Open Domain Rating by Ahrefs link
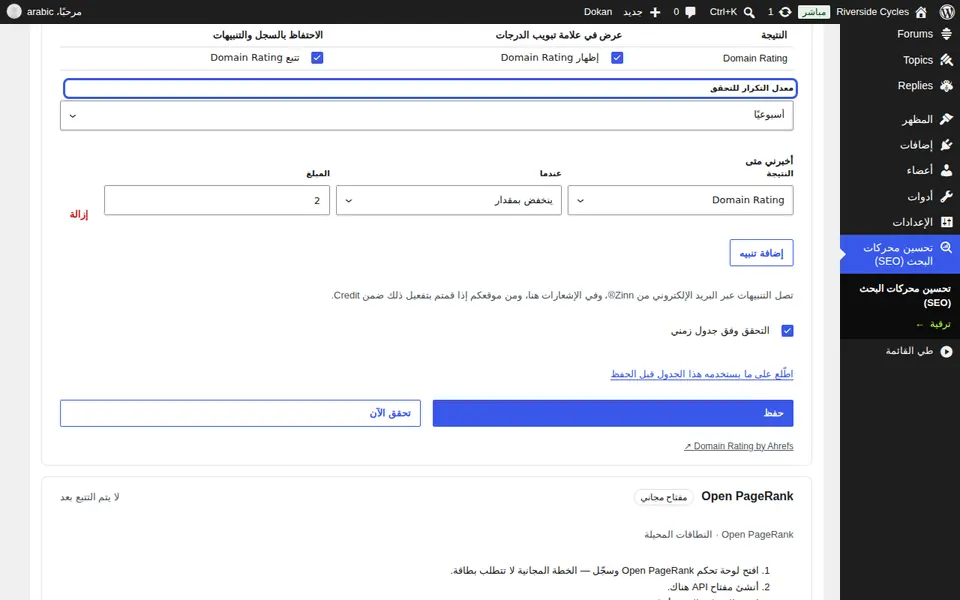Screen dimensions: 960x600 (738, 446)
